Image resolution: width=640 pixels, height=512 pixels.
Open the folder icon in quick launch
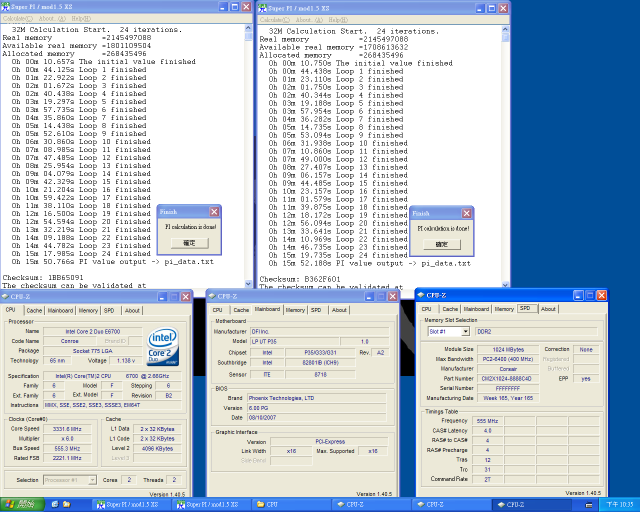click(x=67, y=505)
